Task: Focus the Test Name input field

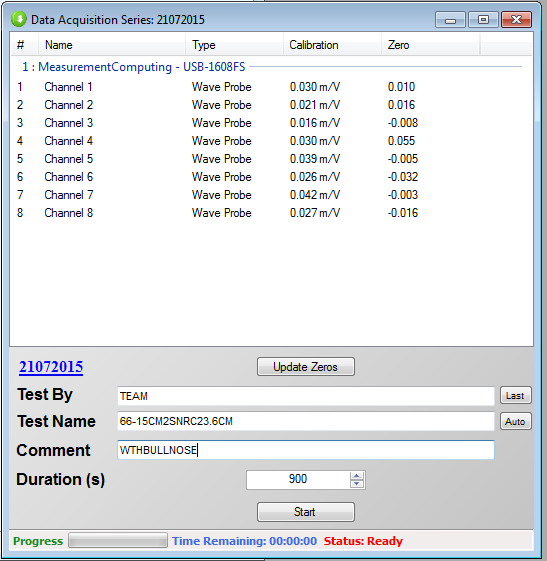Action: tap(306, 421)
